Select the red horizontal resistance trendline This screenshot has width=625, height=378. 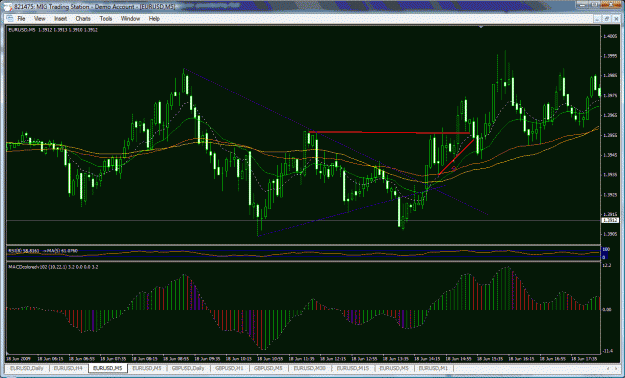[389, 132]
